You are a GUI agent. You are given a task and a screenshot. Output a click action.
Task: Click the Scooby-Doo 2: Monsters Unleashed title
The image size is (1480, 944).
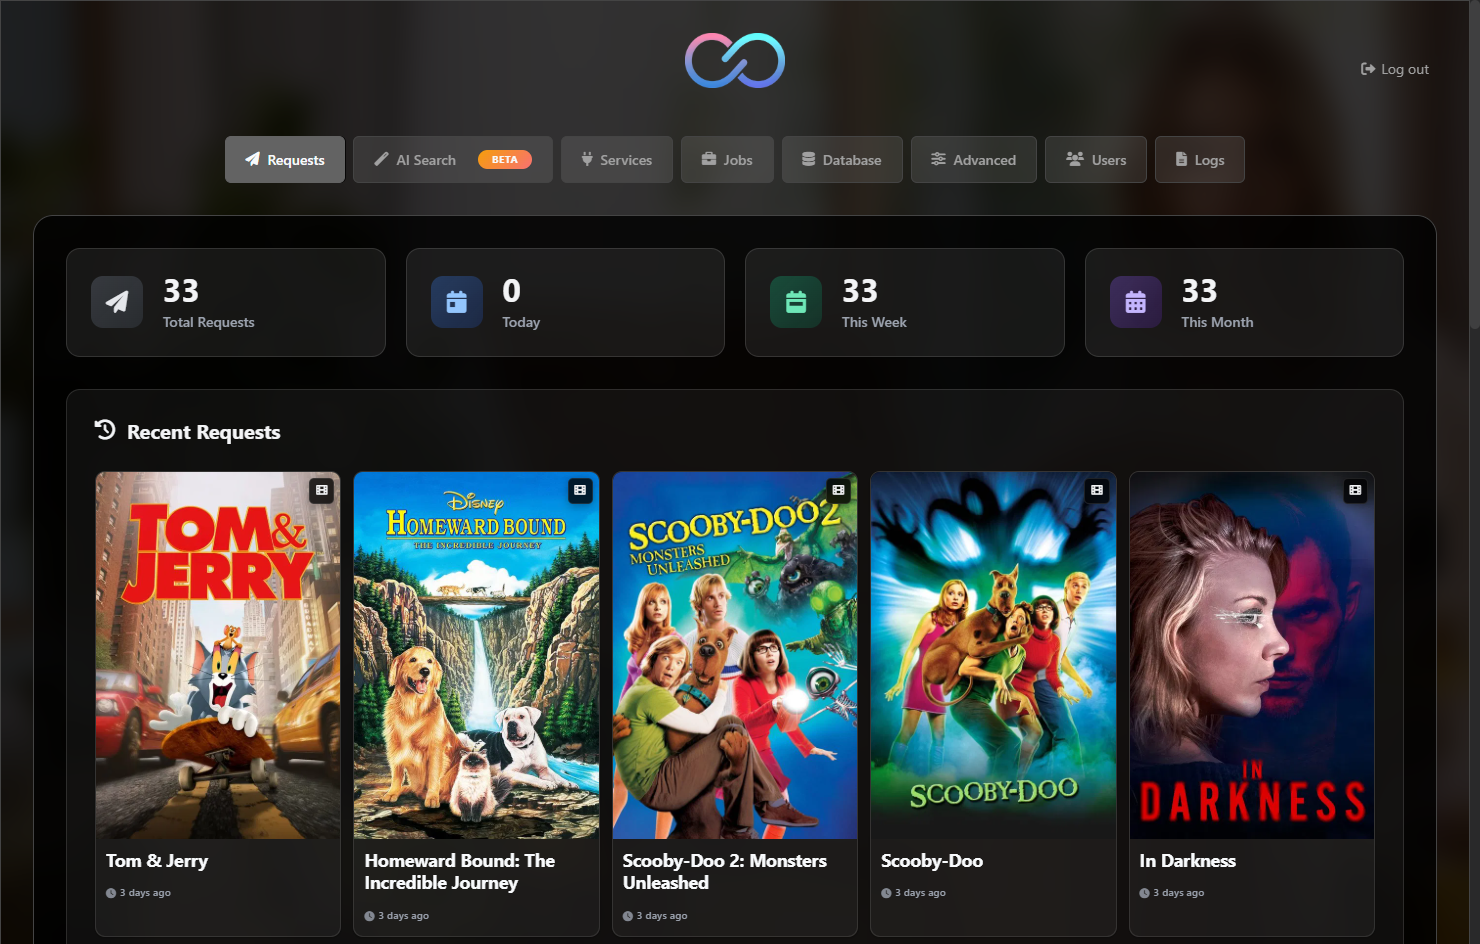point(725,872)
